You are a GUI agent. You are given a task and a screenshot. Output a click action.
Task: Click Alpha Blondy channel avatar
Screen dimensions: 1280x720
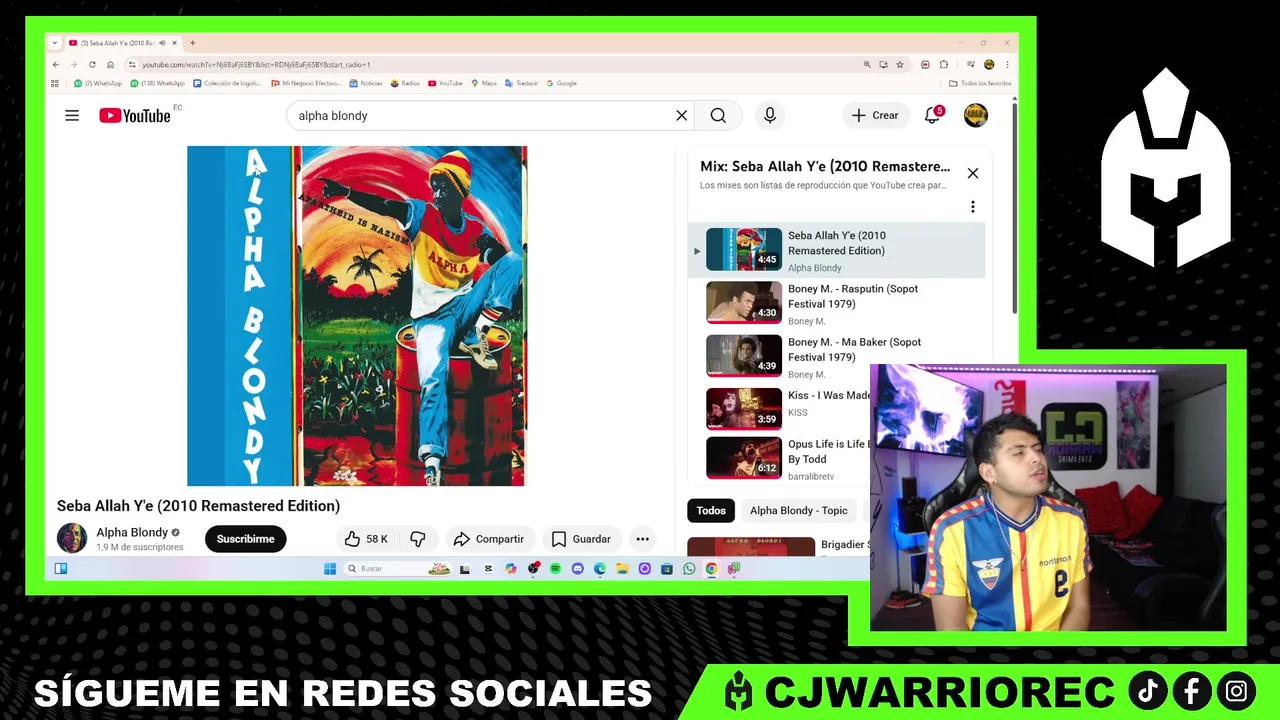72,539
